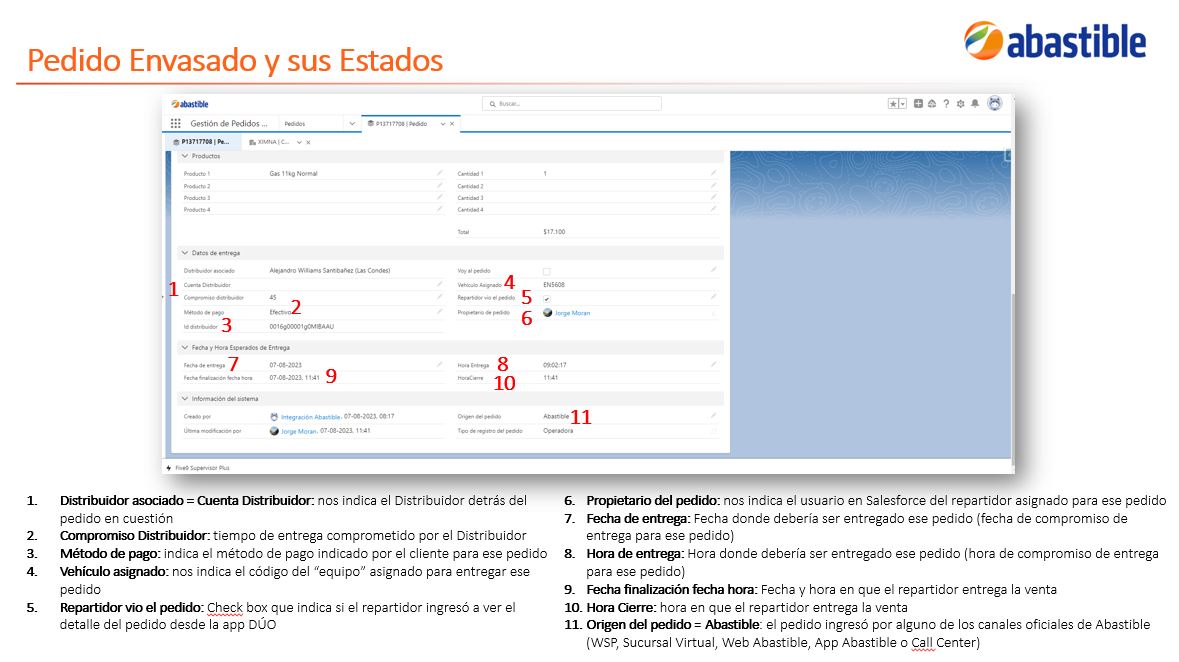Click the global actions plus icon

tap(918, 104)
